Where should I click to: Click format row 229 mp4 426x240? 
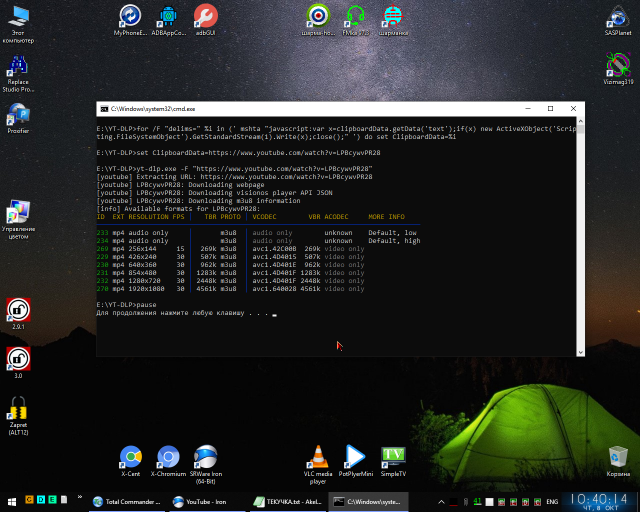[x=231, y=257]
